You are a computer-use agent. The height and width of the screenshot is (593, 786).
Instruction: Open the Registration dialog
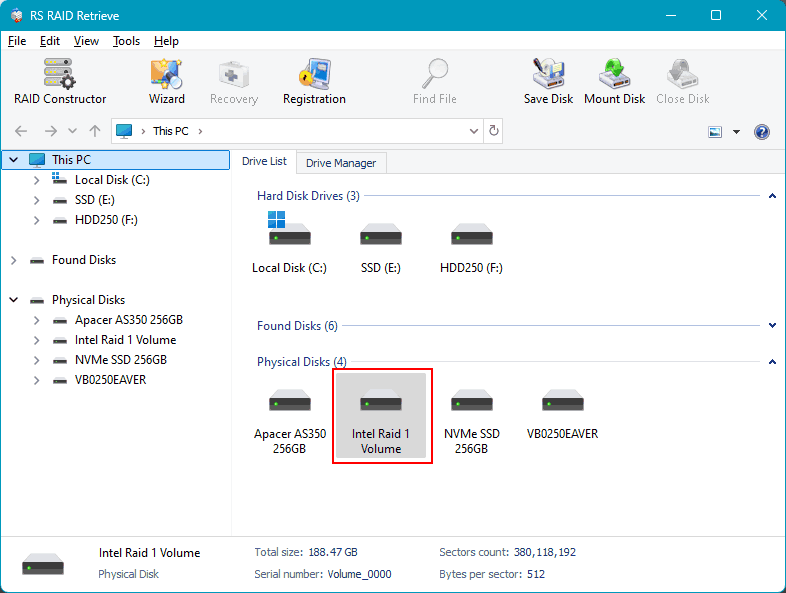pyautogui.click(x=314, y=82)
